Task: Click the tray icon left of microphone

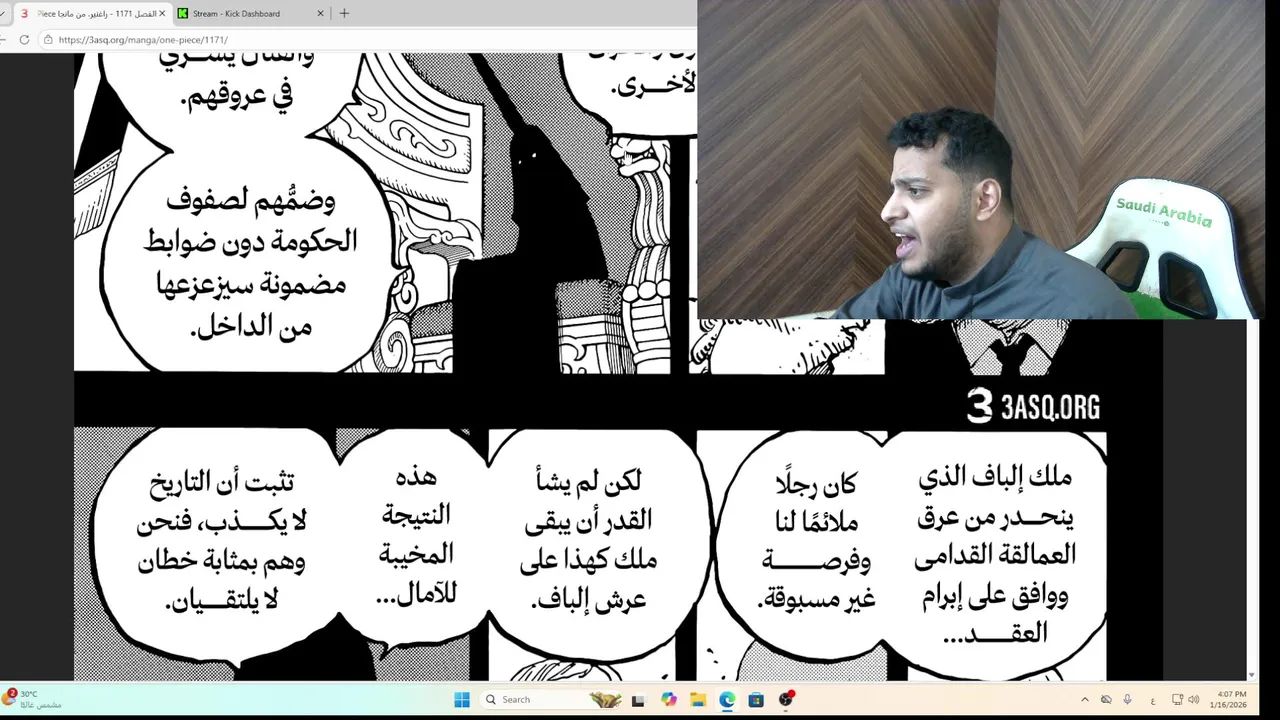Action: 1106,699
